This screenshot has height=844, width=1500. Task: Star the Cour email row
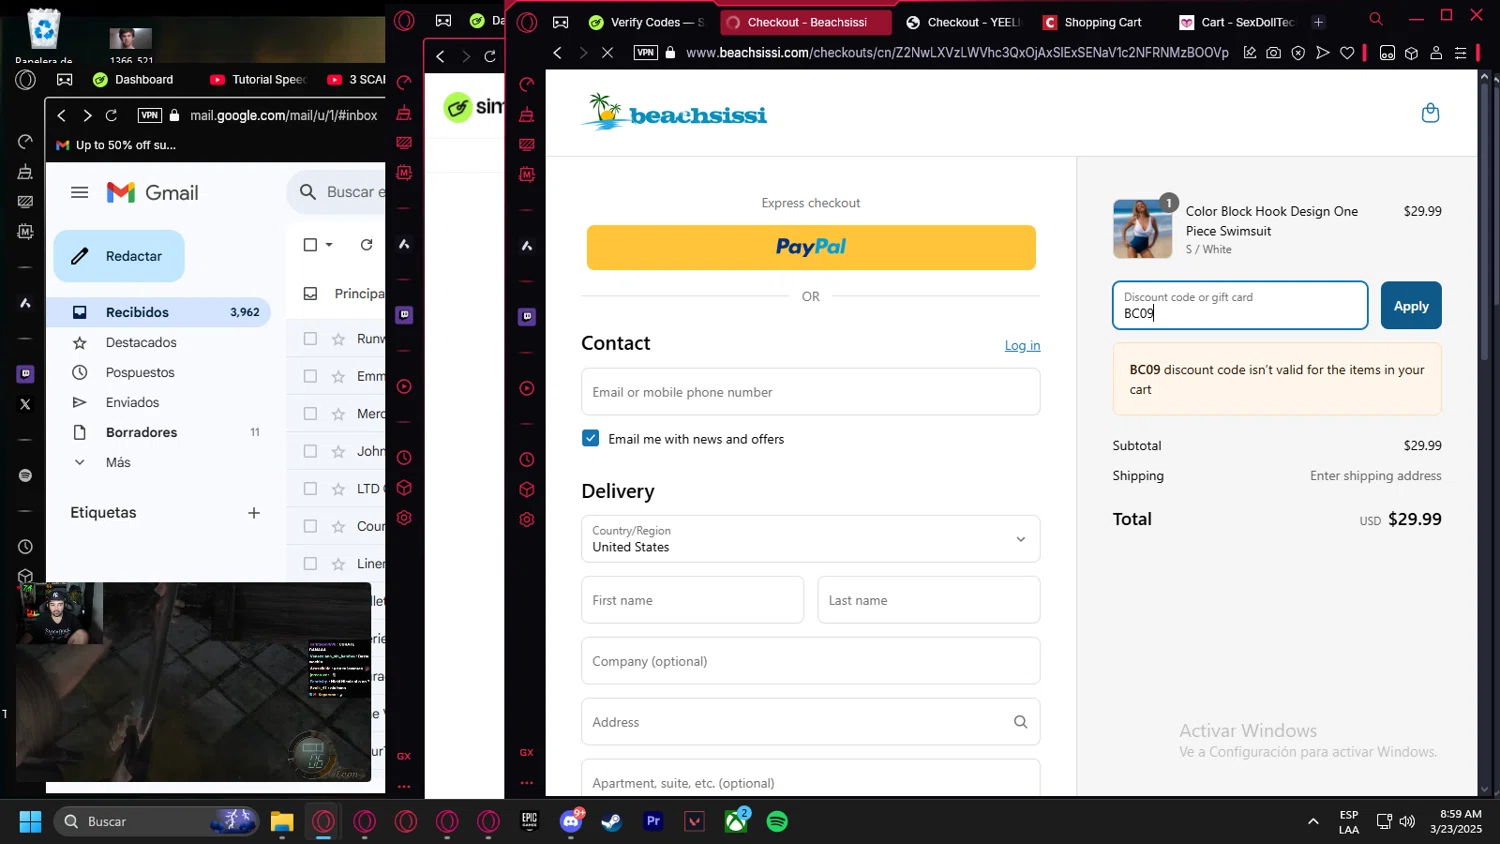338,526
